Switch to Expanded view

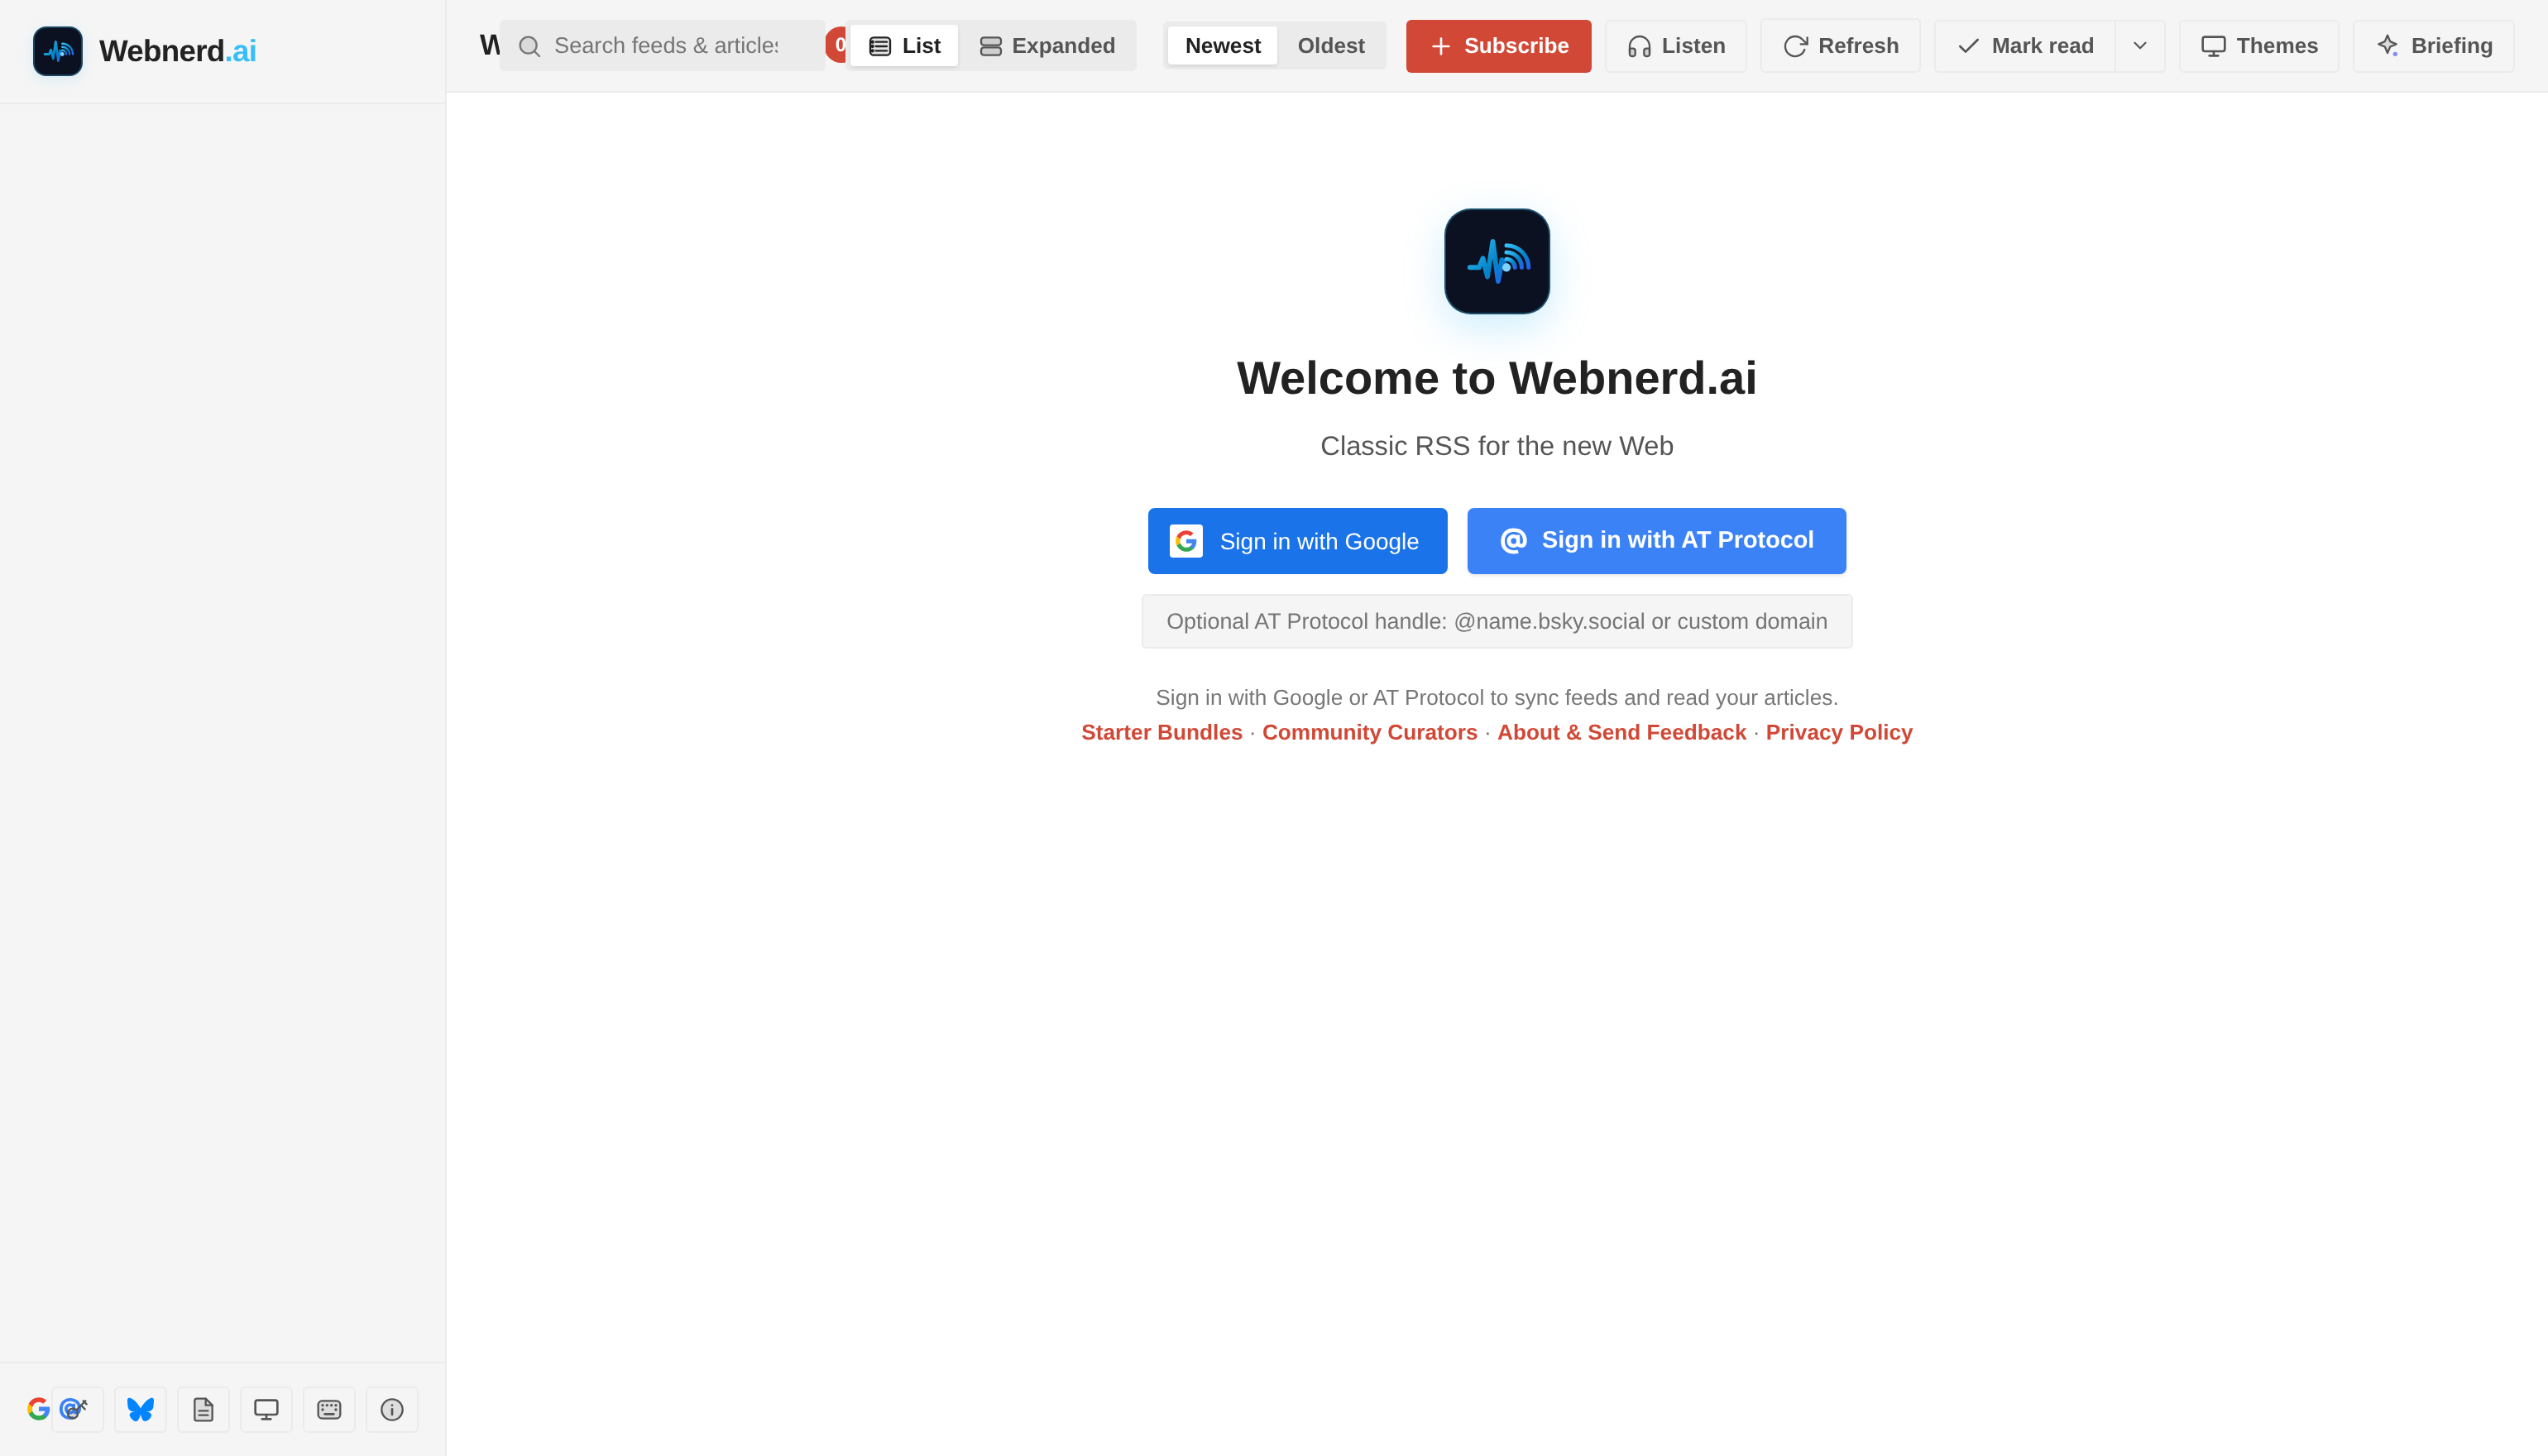(x=1047, y=46)
